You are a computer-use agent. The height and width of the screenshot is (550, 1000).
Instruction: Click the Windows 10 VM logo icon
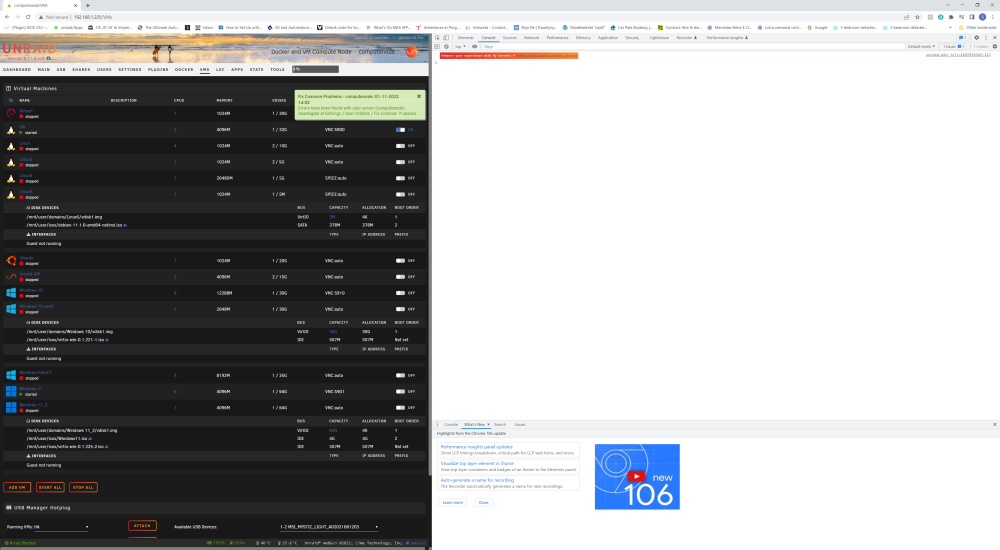coord(11,293)
